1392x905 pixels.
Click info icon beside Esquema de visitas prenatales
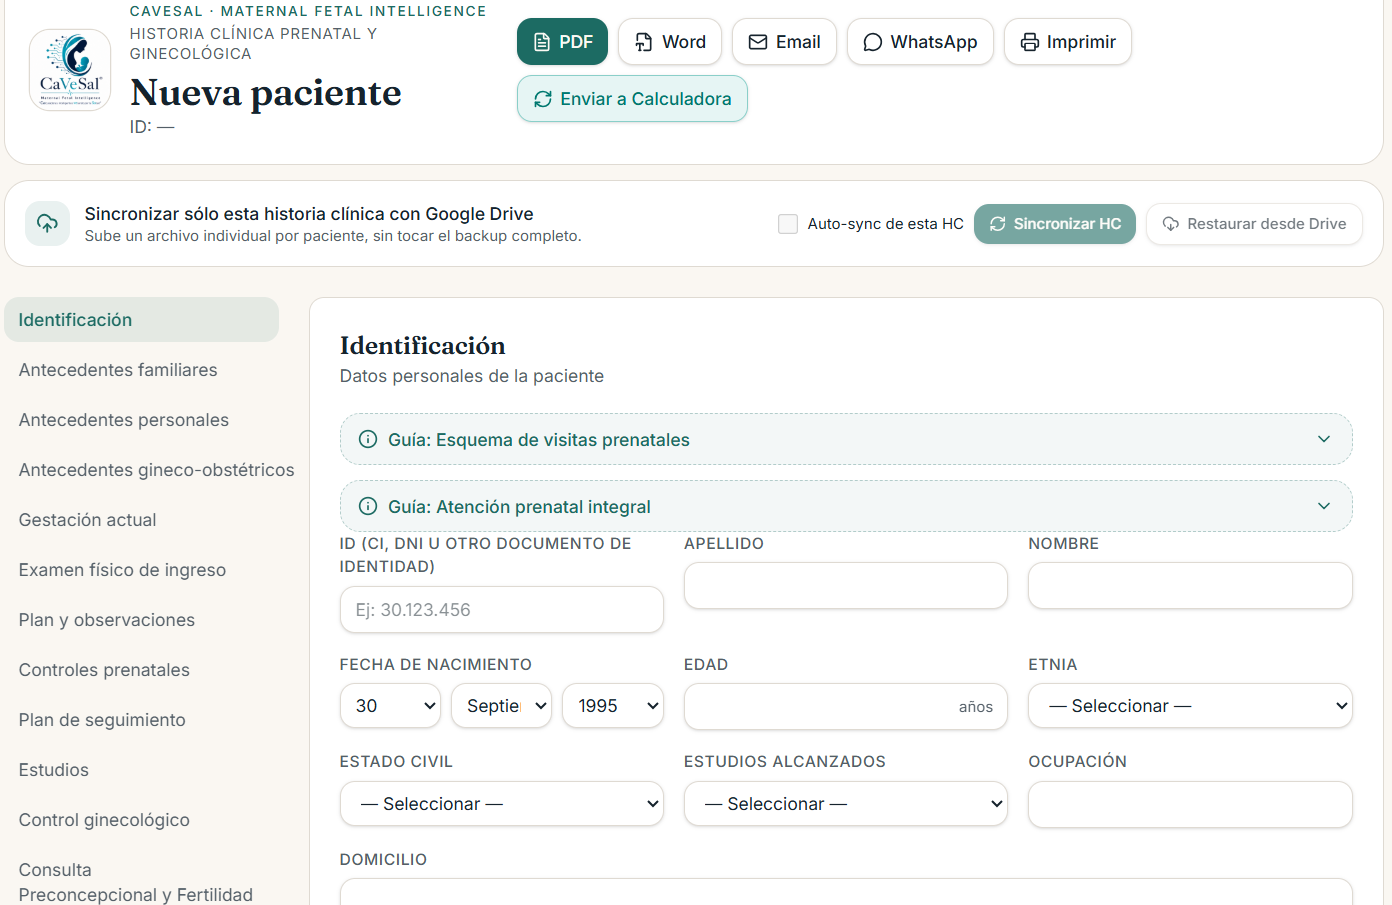pos(368,439)
